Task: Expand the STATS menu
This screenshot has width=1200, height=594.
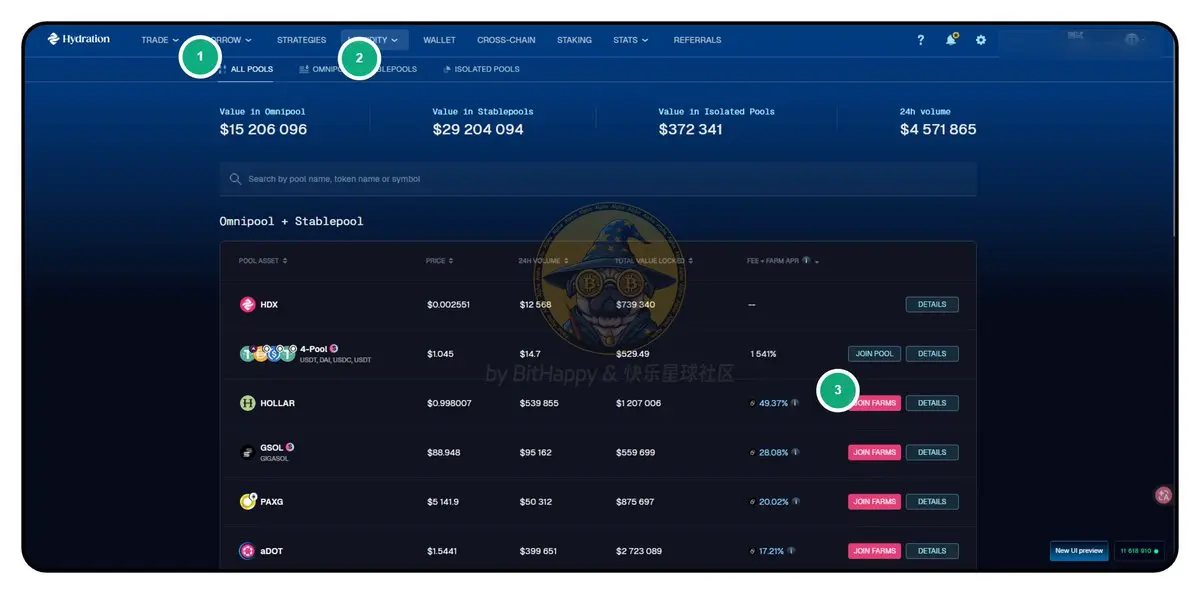Action: click(x=630, y=40)
